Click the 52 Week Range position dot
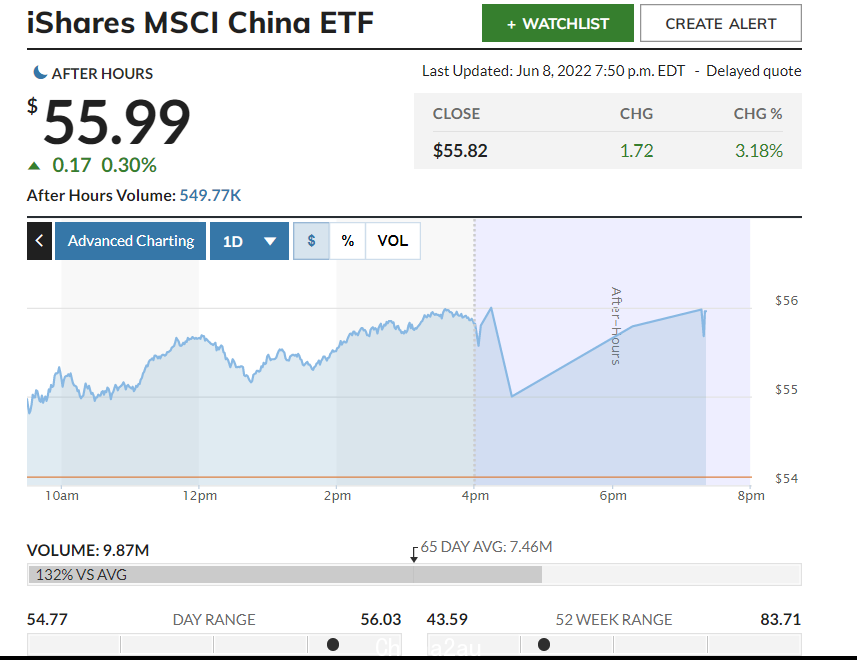This screenshot has width=857, height=660. point(544,645)
